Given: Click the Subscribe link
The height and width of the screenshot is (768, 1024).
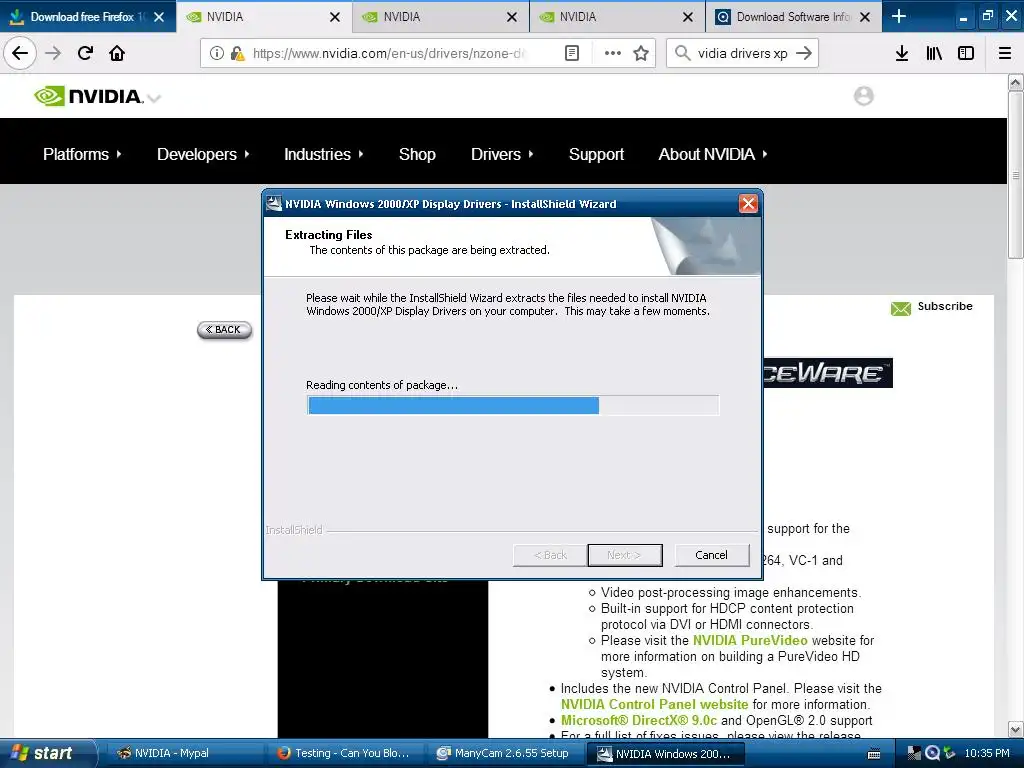Looking at the screenshot, I should [944, 306].
